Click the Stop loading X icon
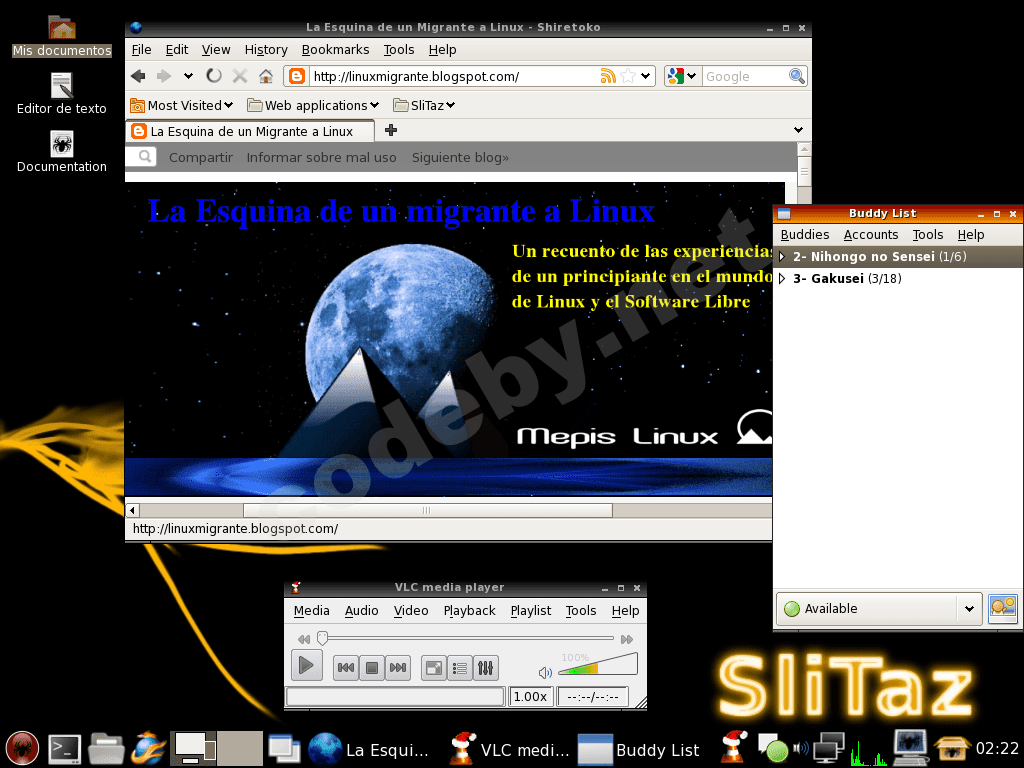The width and height of the screenshot is (1024, 768). coord(240,76)
